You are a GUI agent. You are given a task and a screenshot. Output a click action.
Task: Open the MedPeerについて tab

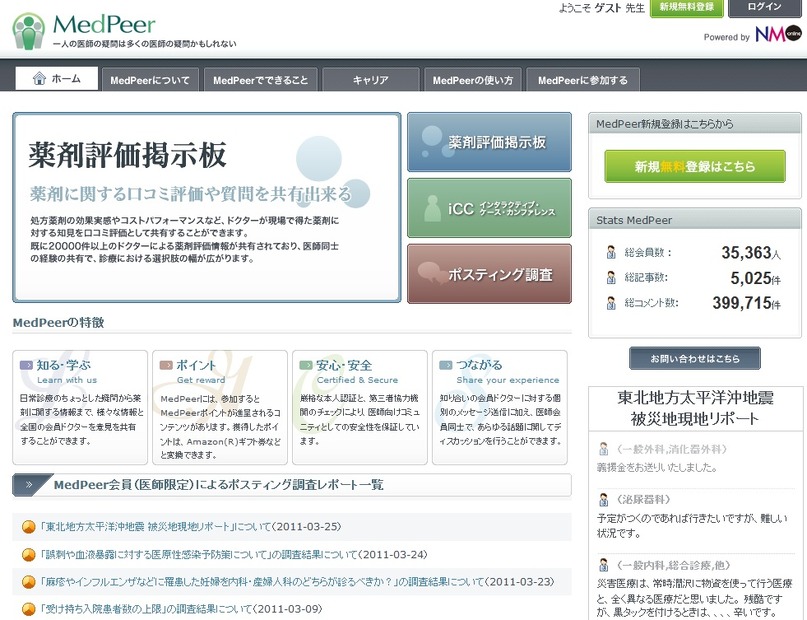tap(150, 80)
